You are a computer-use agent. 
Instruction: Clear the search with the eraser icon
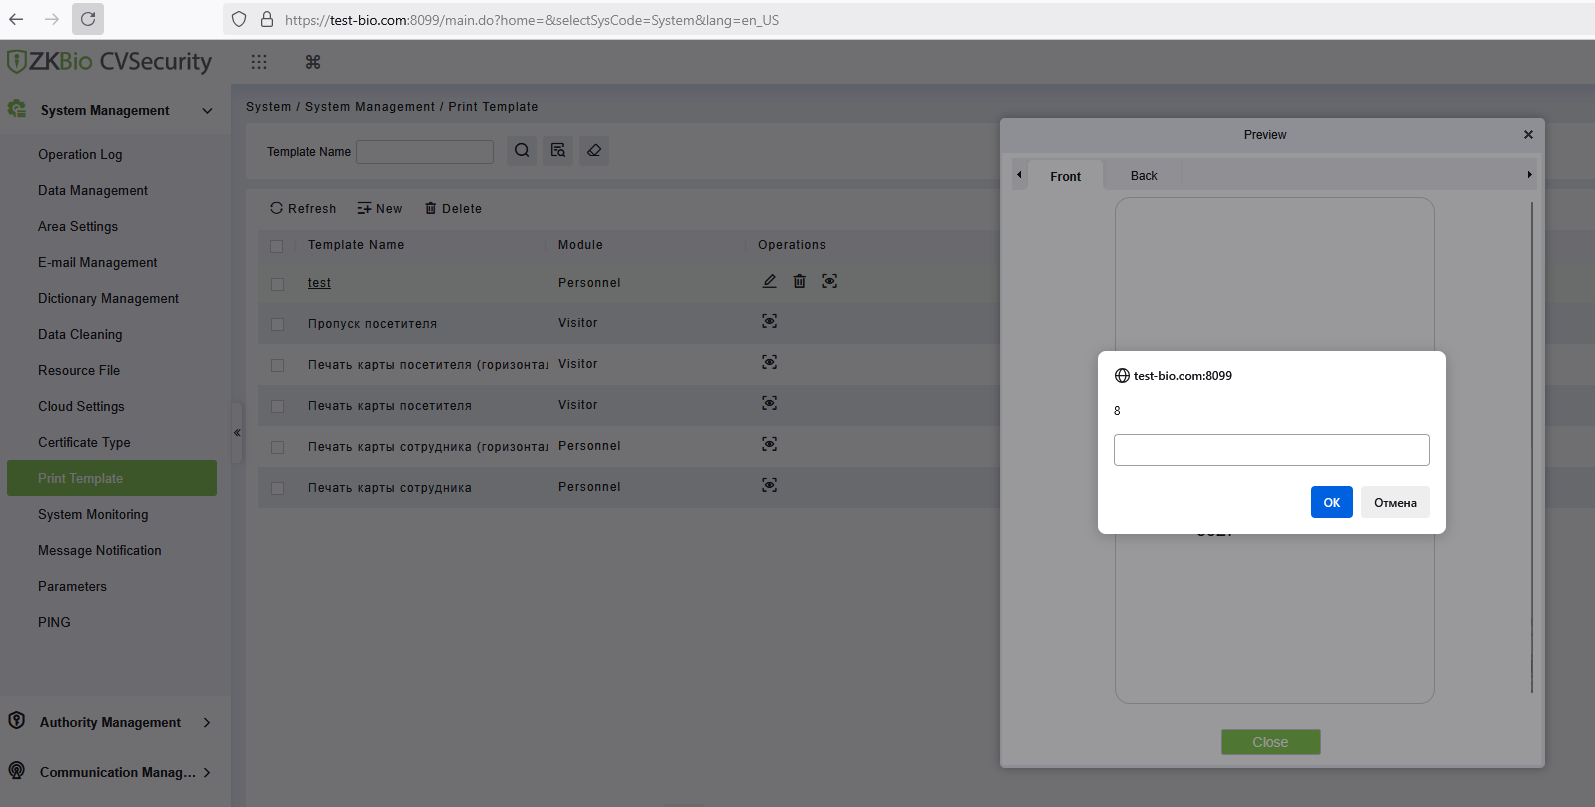pyautogui.click(x=594, y=151)
